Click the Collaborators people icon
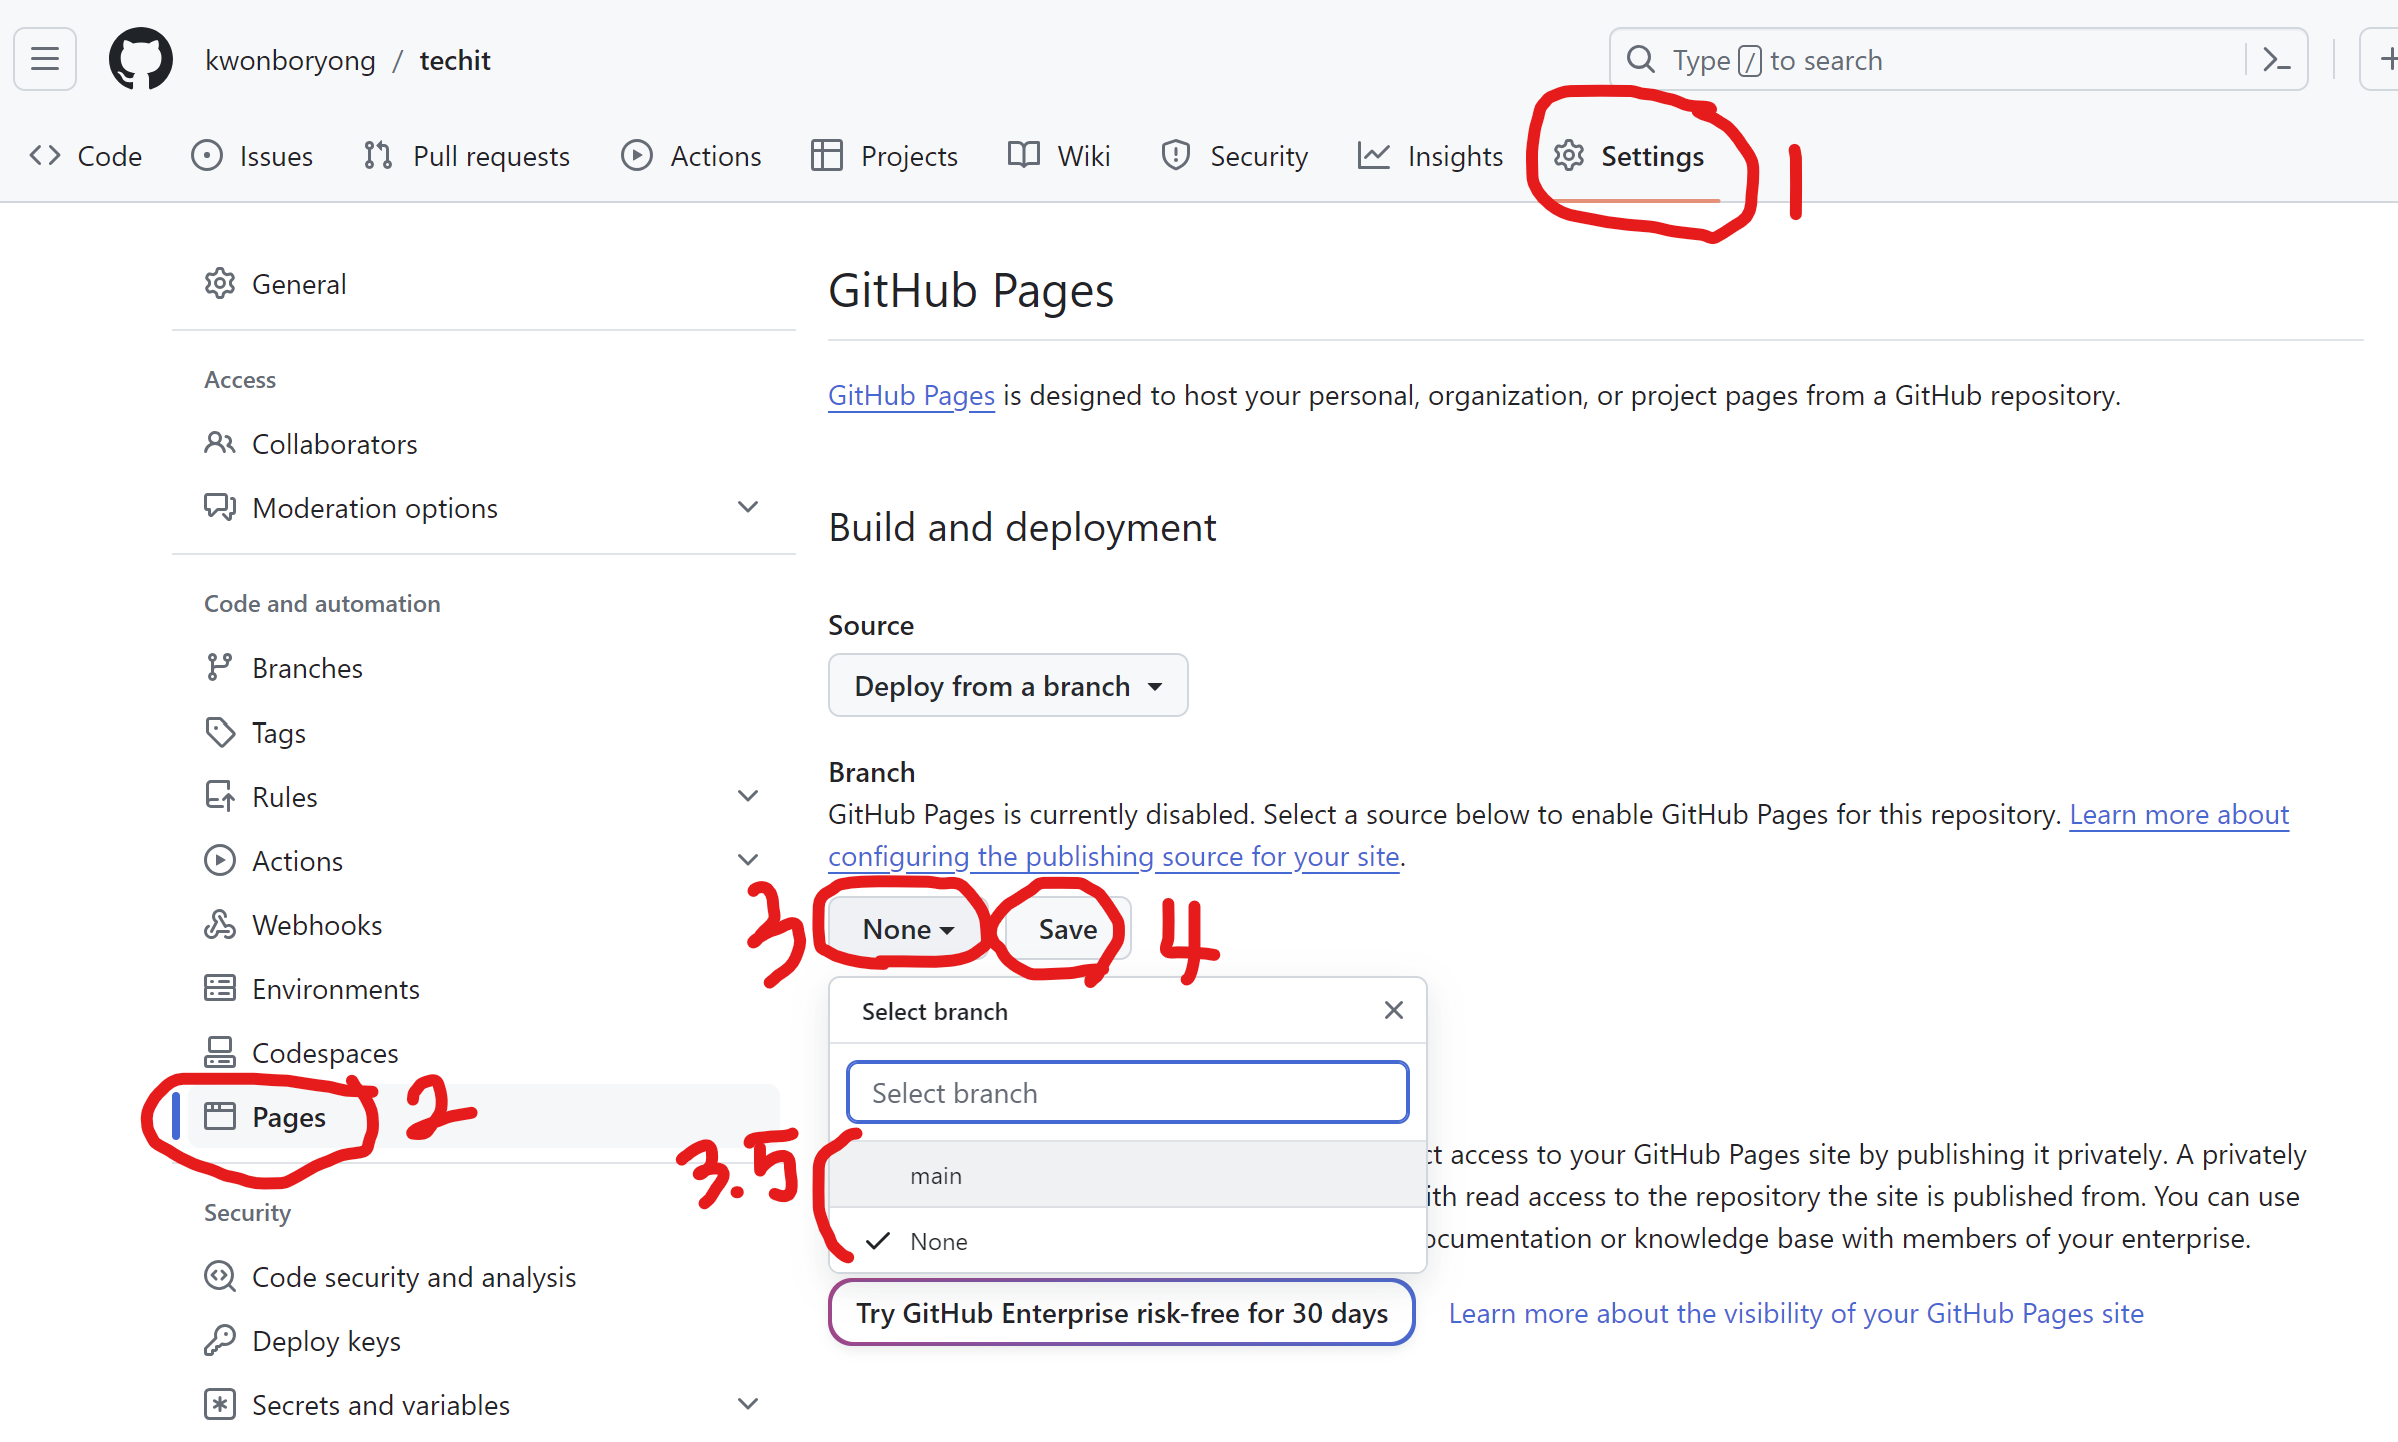Viewport: 2398px width, 1442px height. [220, 443]
